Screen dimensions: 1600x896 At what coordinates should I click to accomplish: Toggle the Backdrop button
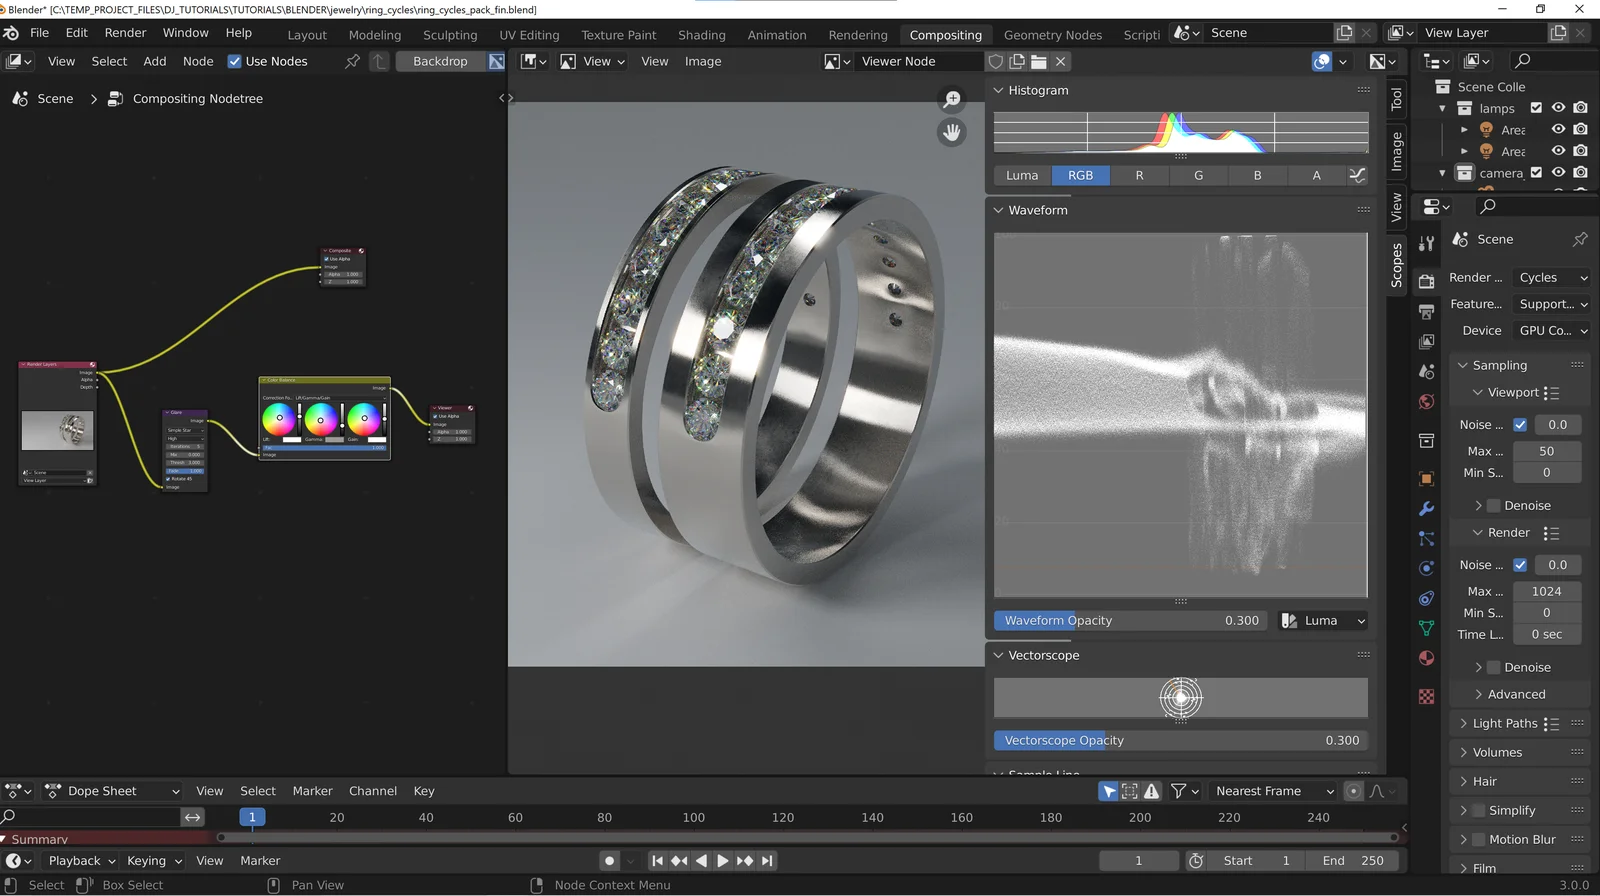click(x=440, y=61)
